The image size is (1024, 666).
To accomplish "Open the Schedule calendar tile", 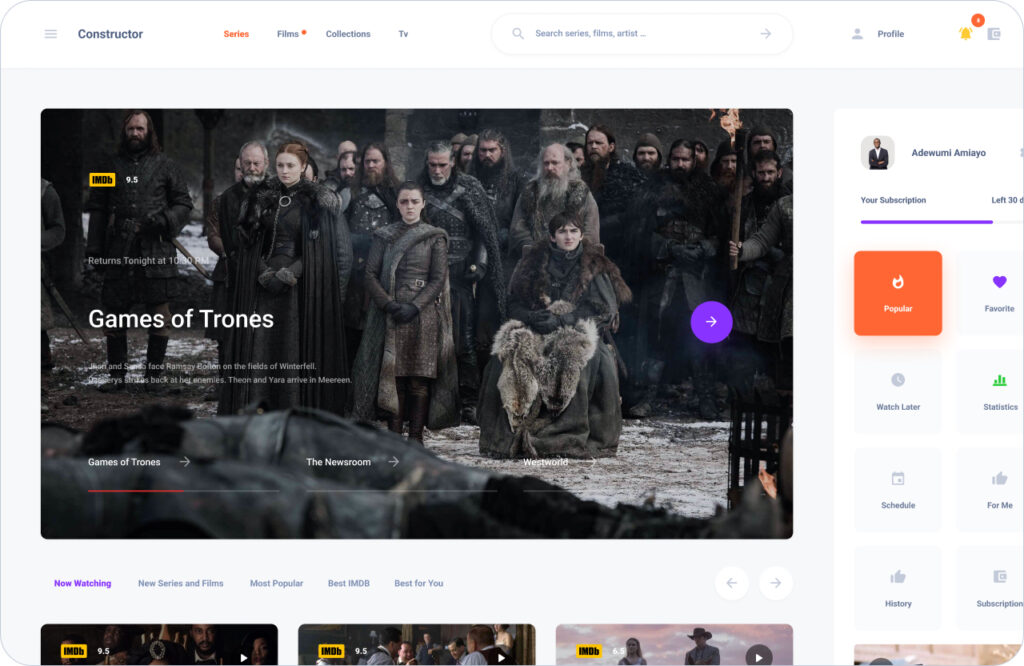I will click(x=898, y=489).
